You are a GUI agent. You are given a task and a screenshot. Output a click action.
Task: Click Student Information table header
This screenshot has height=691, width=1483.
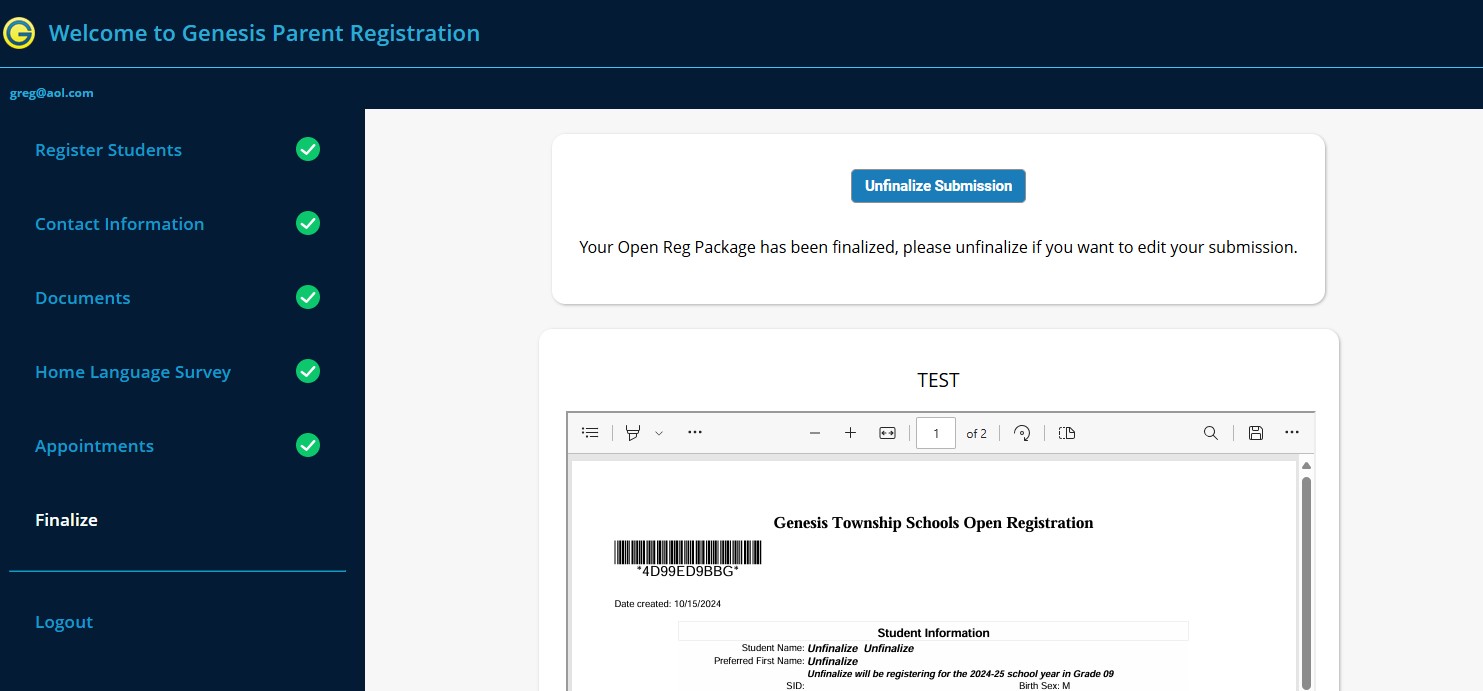[933, 633]
